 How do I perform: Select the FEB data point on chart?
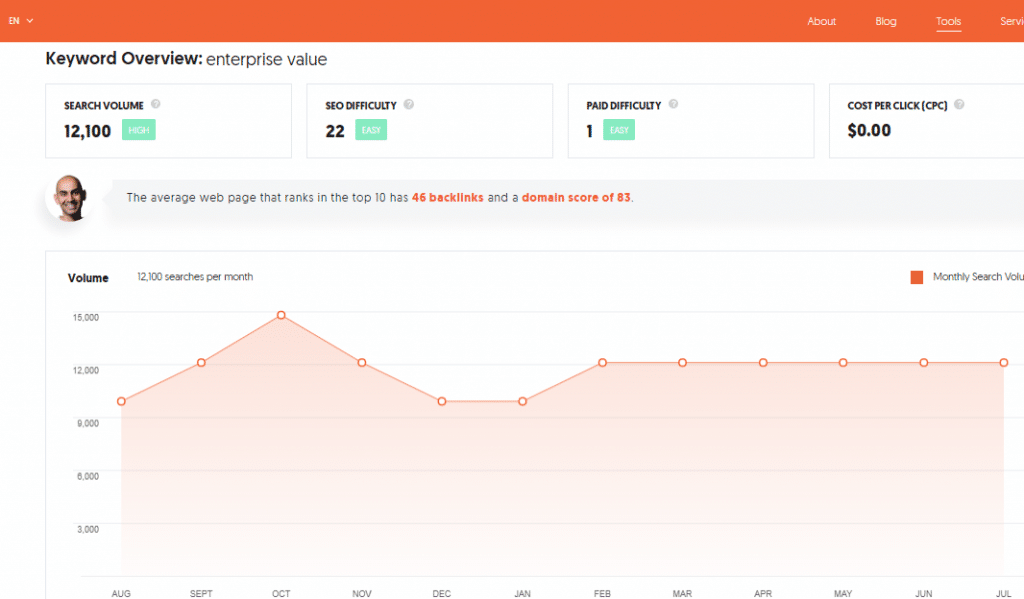click(x=602, y=362)
